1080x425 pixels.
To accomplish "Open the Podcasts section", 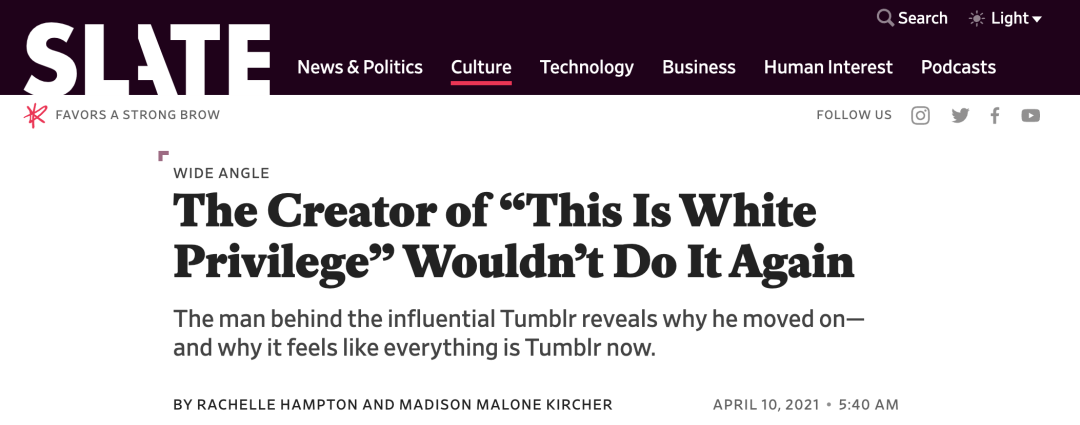I will point(958,67).
